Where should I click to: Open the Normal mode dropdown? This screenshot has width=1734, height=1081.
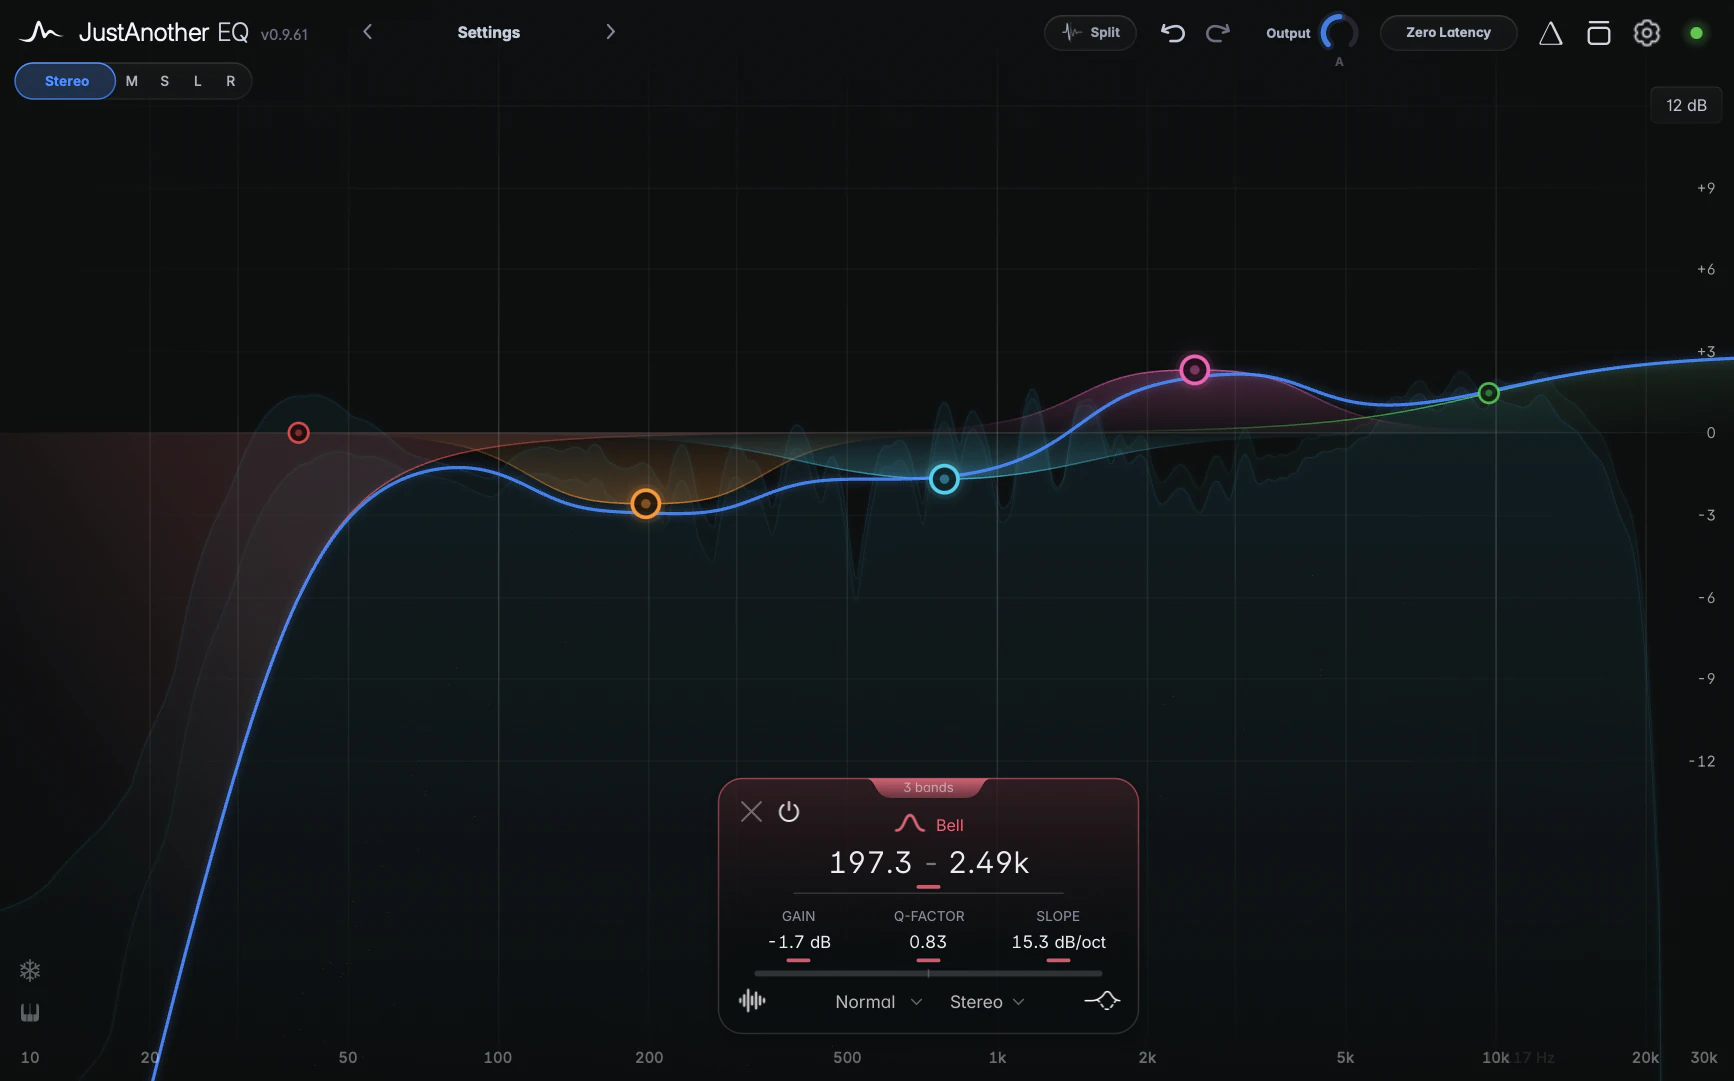tap(878, 1002)
